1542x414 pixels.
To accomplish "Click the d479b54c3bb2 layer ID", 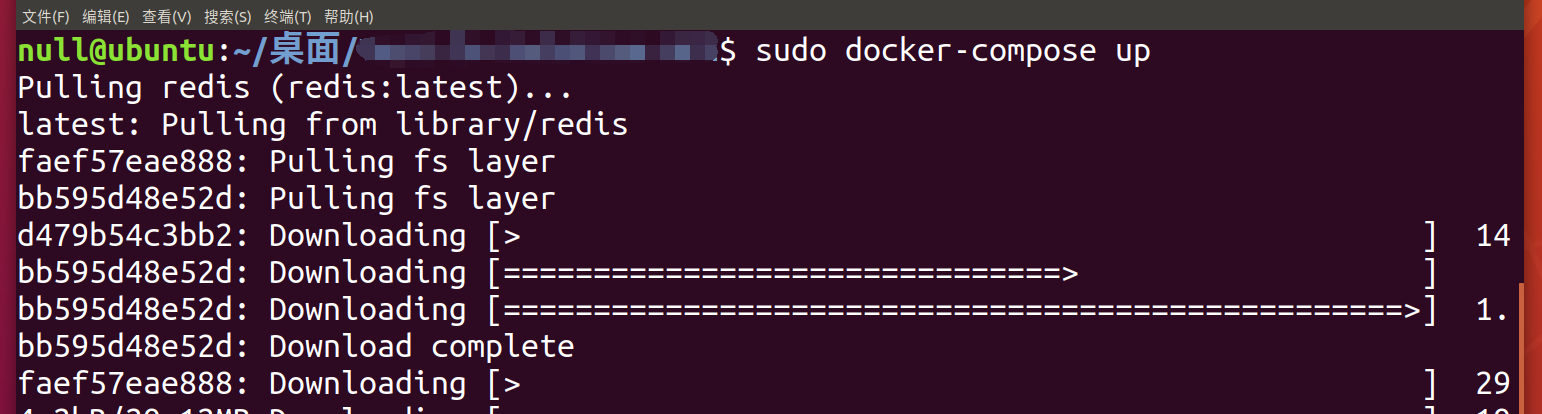I will [126, 236].
